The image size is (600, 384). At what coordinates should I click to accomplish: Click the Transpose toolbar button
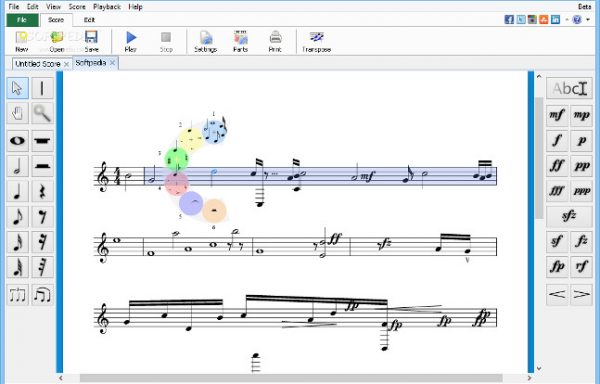pyautogui.click(x=316, y=42)
